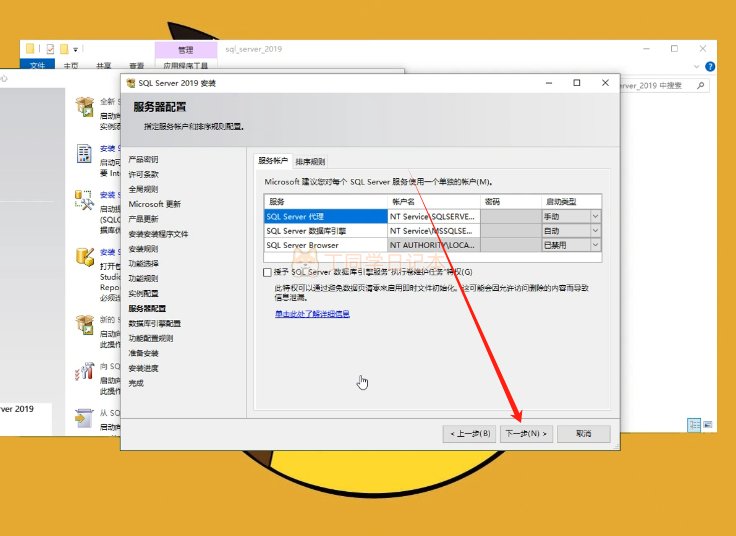Switch to the 排序规则 tab
736x536 pixels.
[310, 161]
